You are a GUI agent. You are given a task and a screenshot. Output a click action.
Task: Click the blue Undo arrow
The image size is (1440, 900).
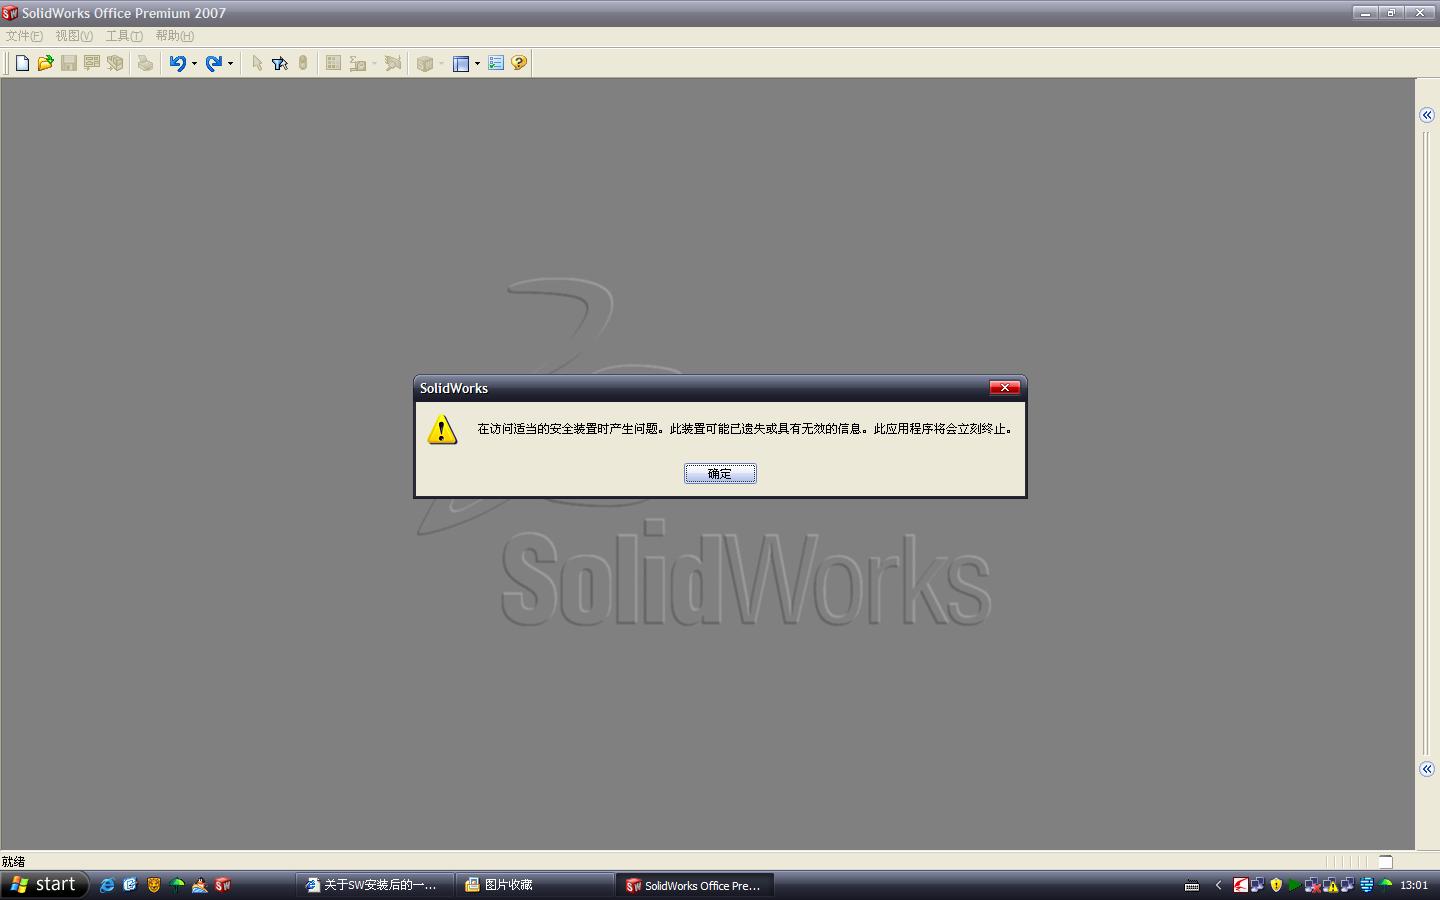pos(177,63)
